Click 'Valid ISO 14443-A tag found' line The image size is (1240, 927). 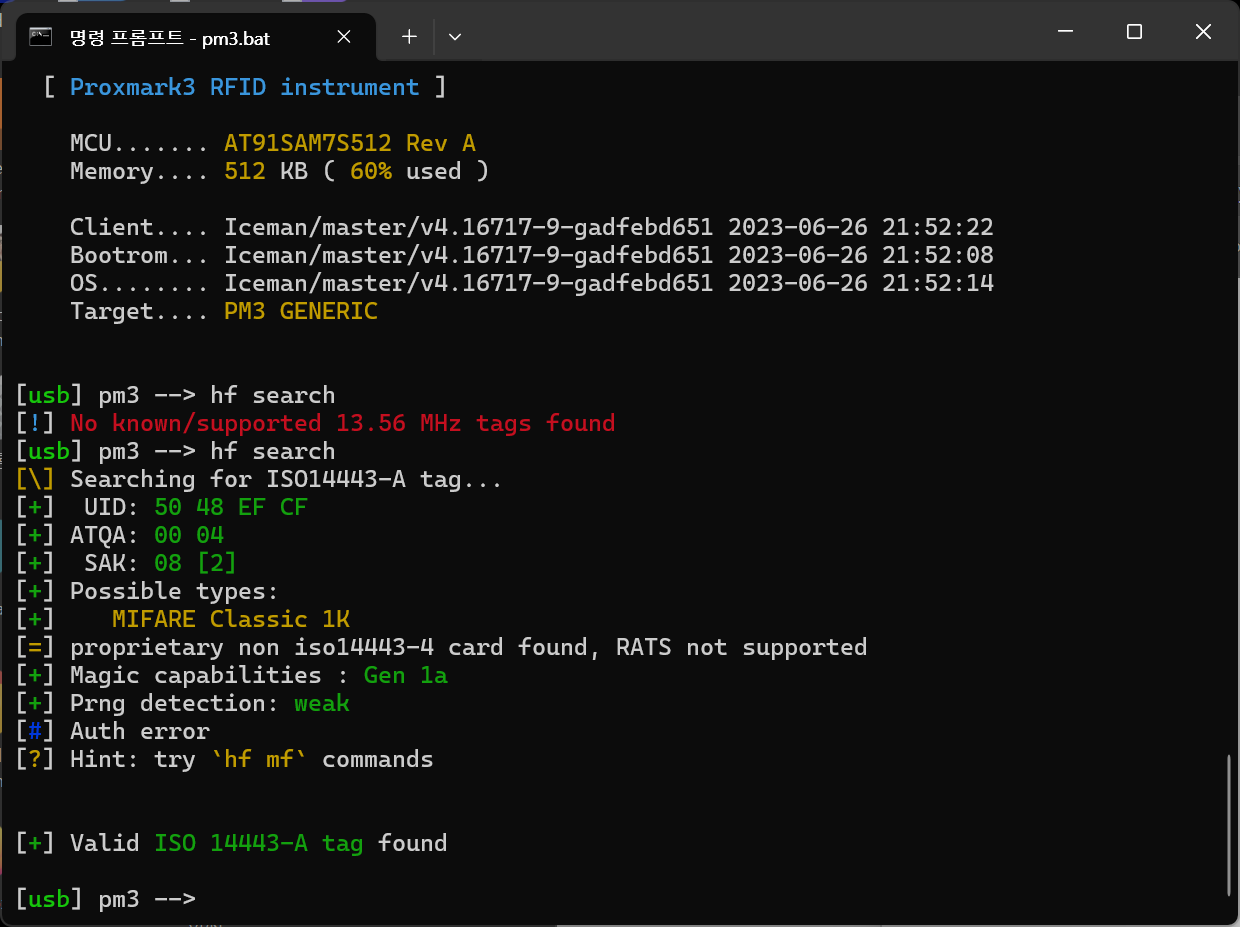click(x=231, y=843)
